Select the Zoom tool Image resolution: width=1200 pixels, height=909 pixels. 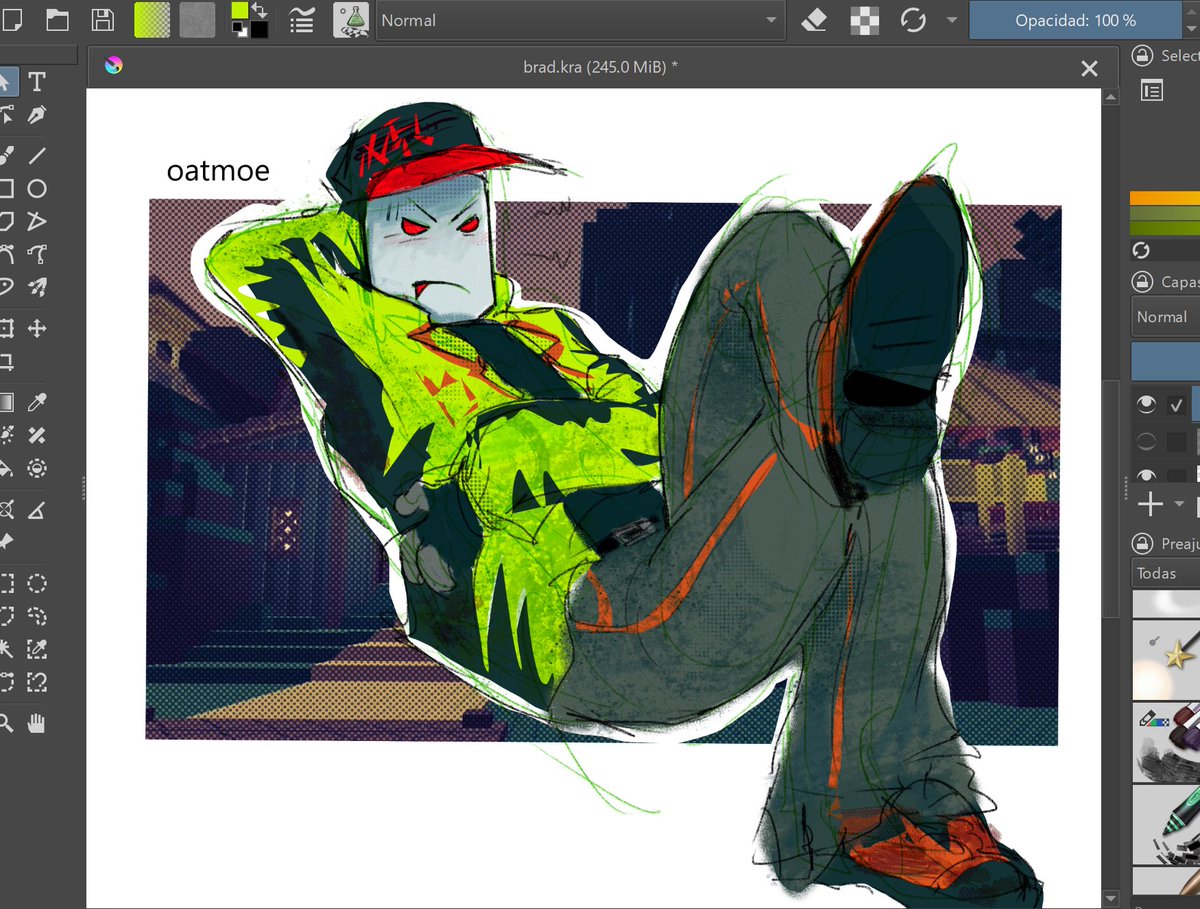coord(5,723)
